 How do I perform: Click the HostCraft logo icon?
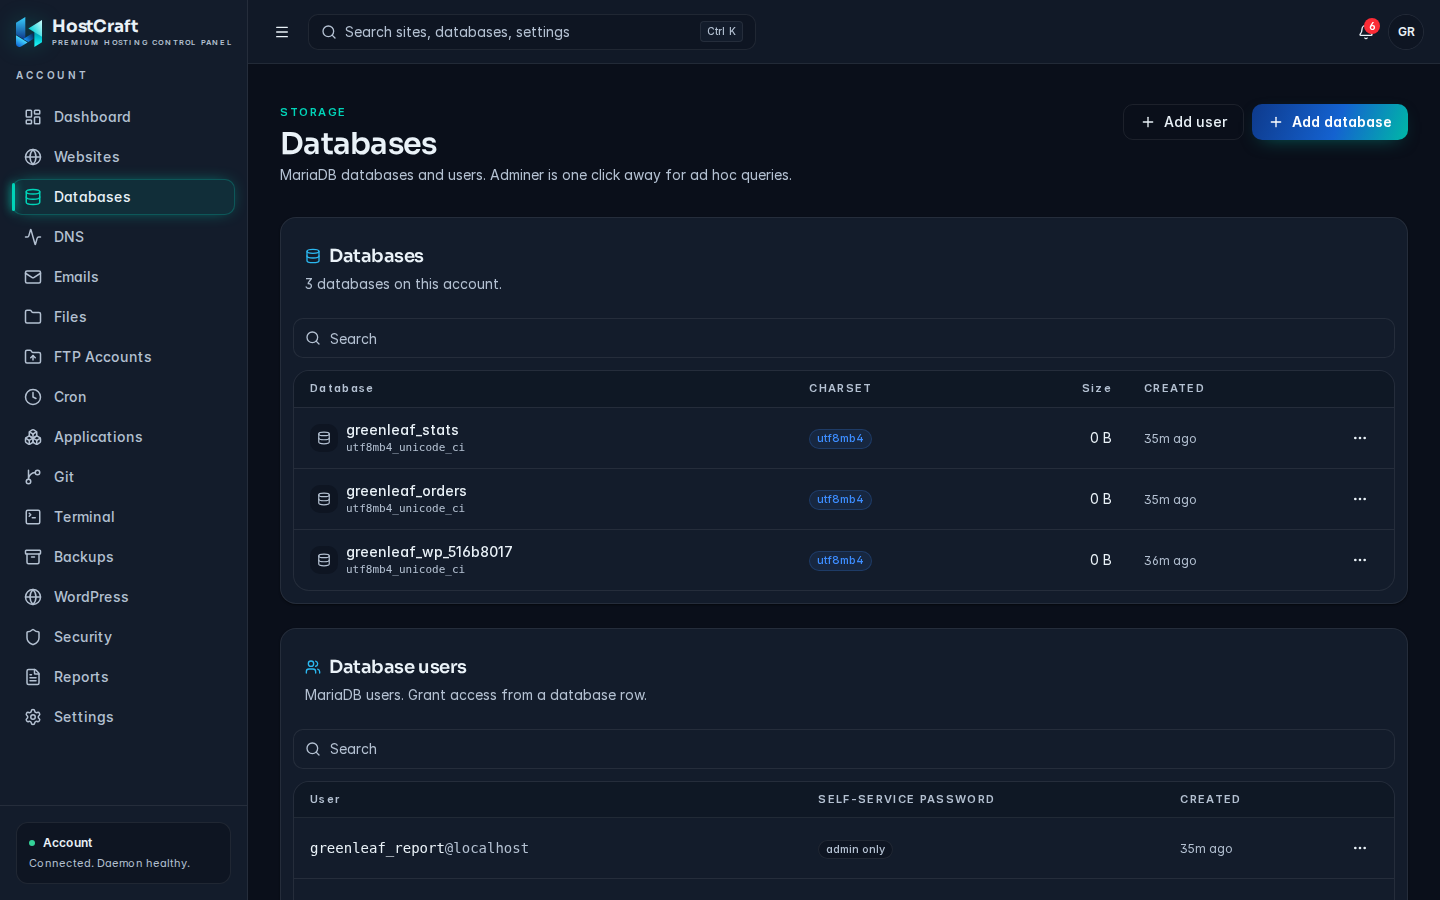click(29, 32)
